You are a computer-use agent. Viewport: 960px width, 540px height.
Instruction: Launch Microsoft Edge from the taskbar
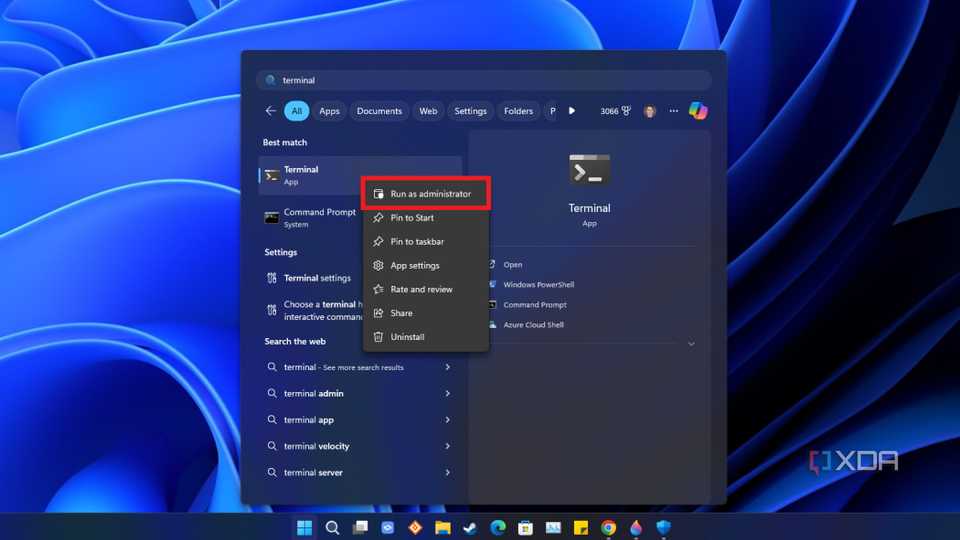pos(498,527)
